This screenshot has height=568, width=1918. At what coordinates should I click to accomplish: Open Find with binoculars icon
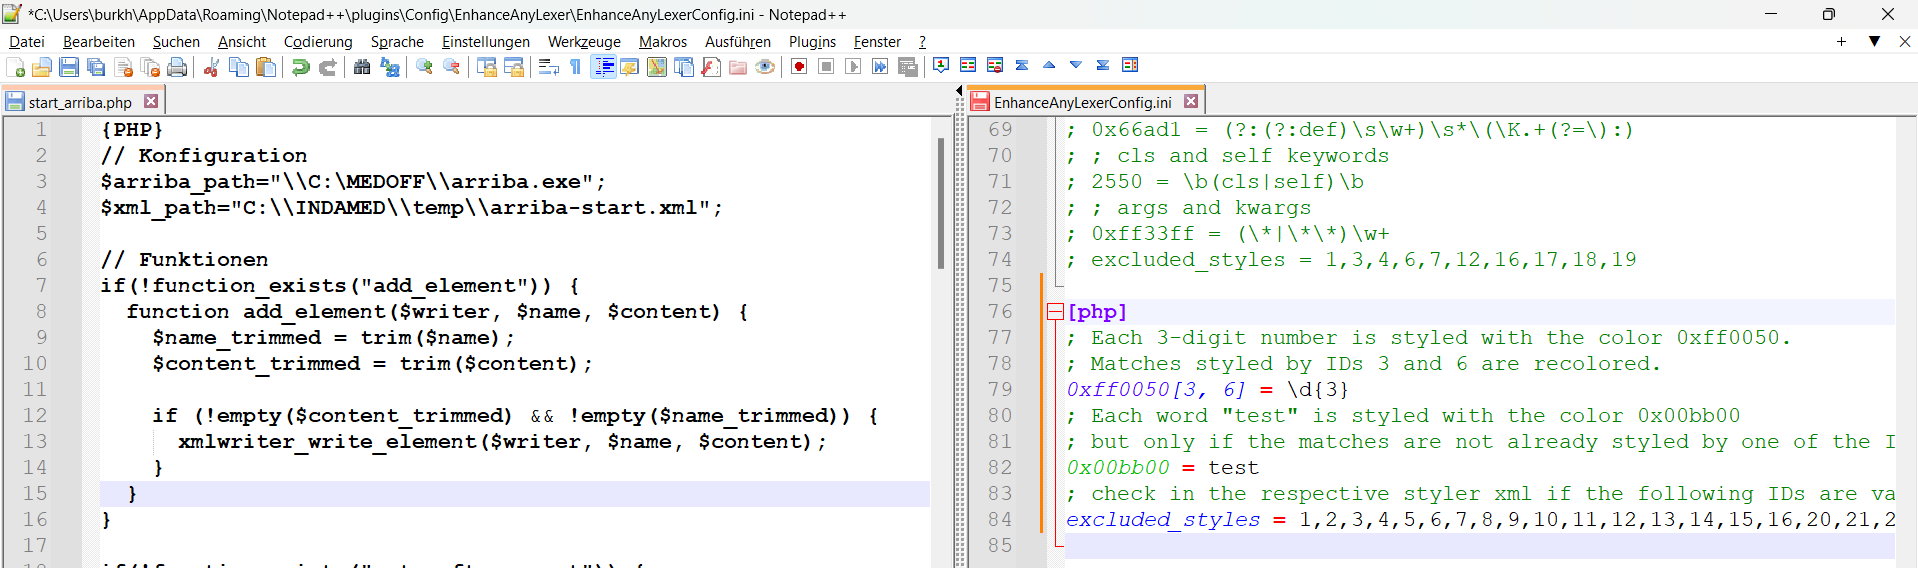point(362,67)
